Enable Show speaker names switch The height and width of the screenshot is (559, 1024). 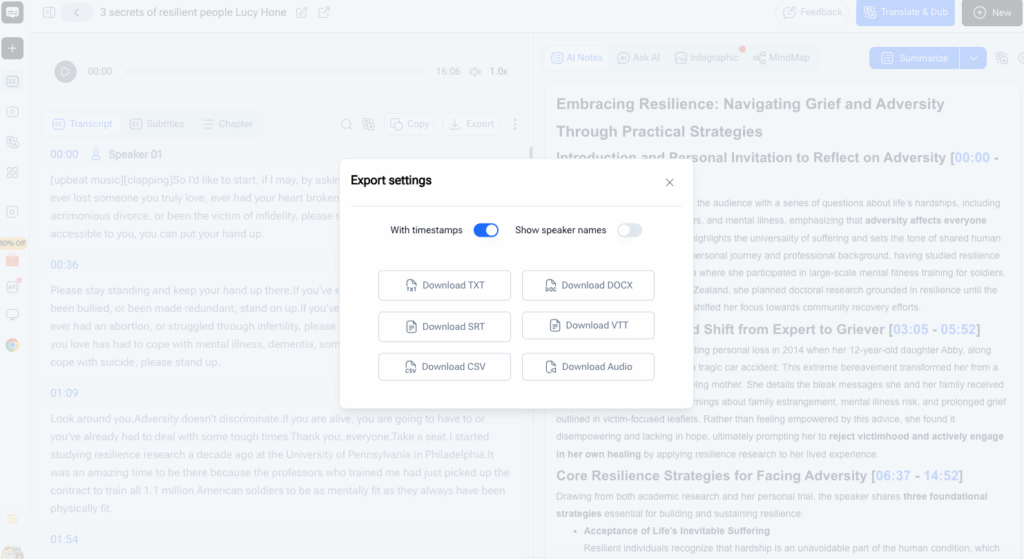(x=630, y=230)
